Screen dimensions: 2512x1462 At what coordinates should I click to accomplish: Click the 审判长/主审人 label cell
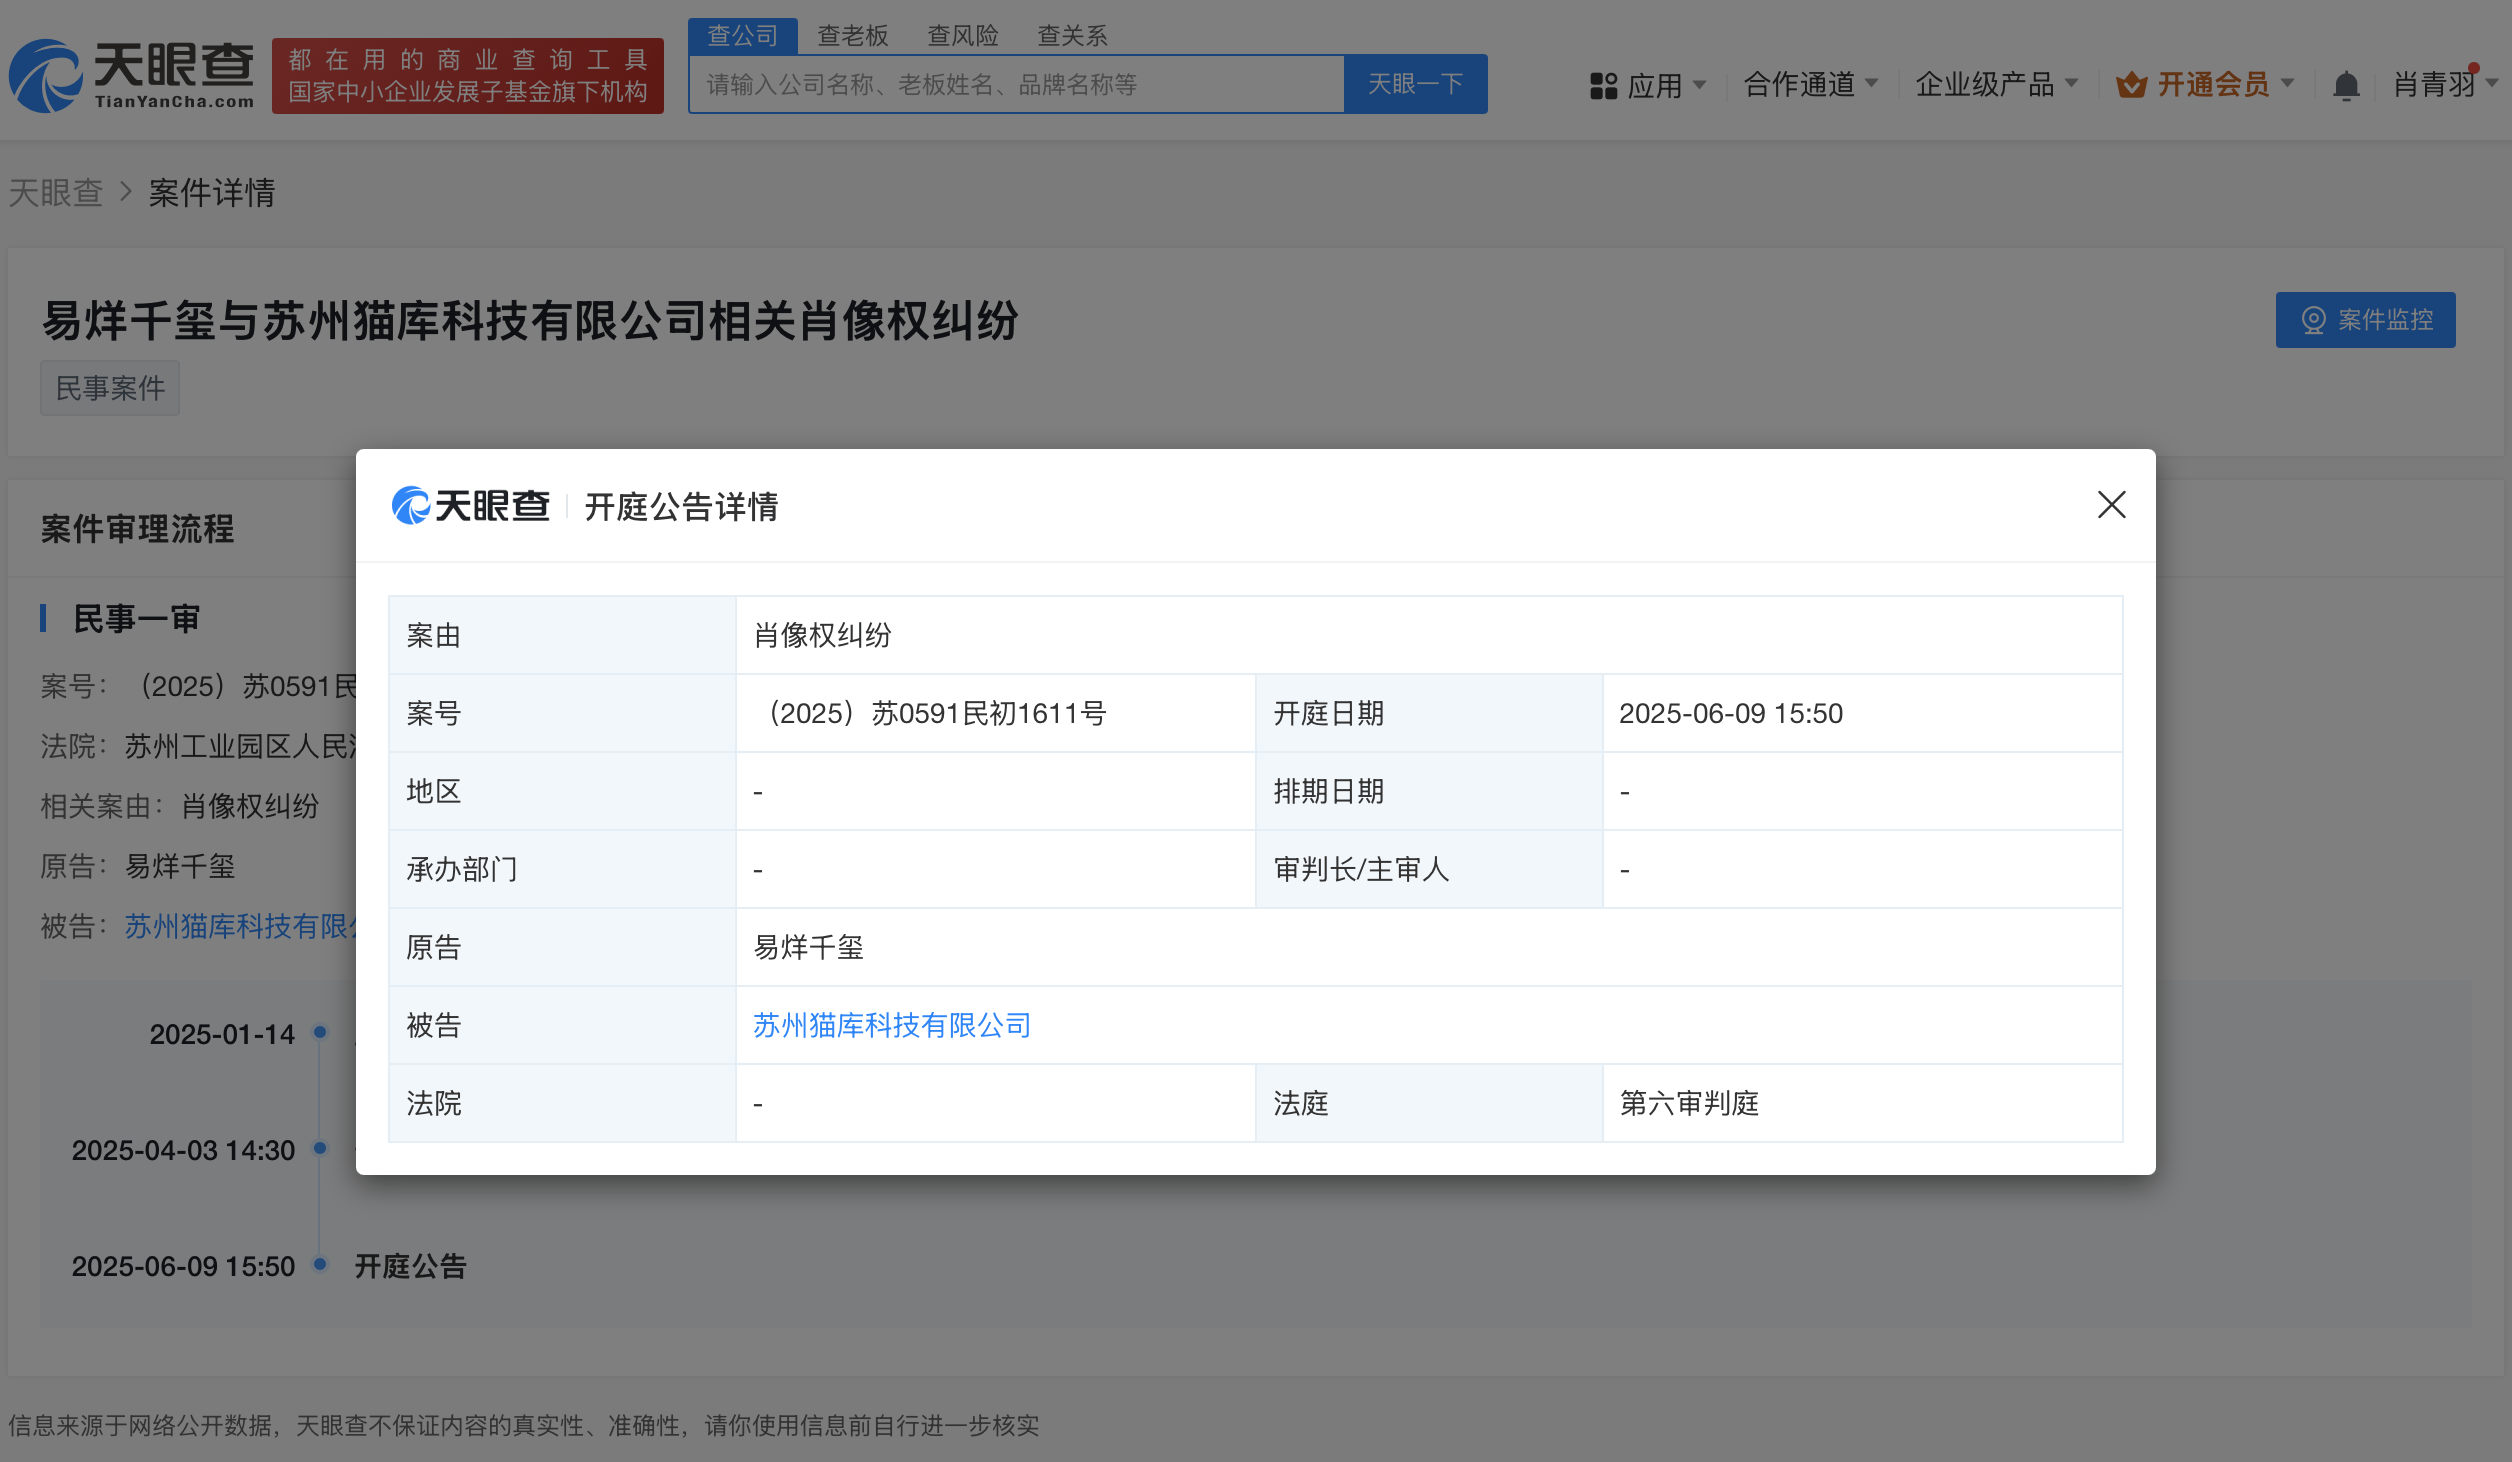[x=1429, y=869]
